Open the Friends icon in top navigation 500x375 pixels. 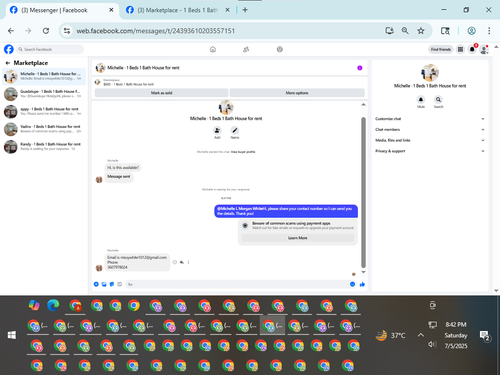coord(246,49)
